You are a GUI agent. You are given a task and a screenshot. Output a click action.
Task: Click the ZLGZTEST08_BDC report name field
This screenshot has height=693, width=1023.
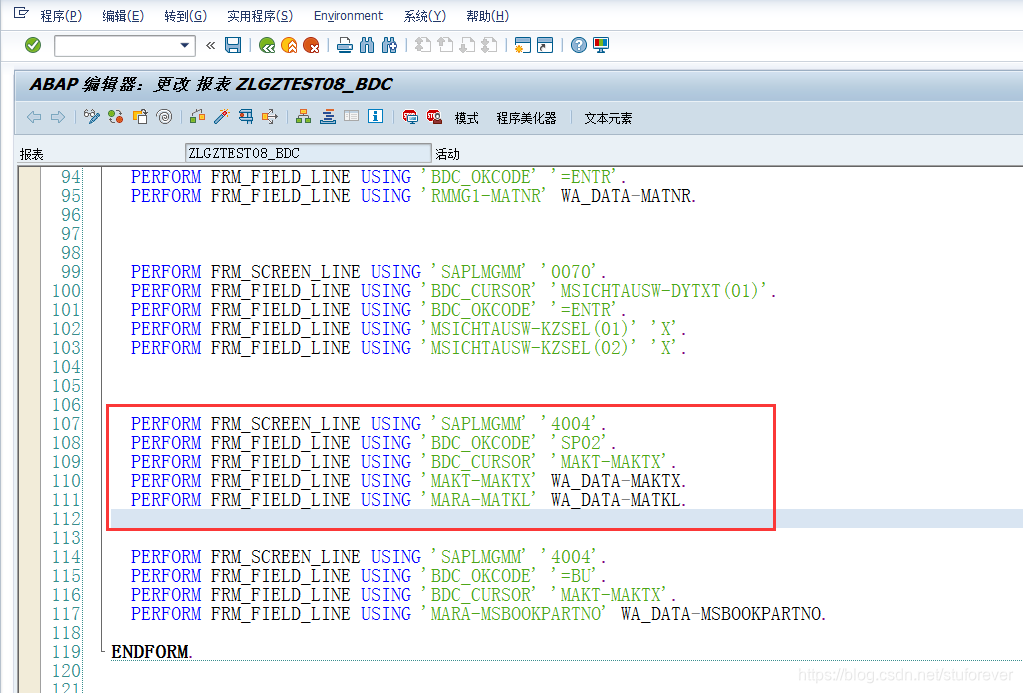coord(308,153)
